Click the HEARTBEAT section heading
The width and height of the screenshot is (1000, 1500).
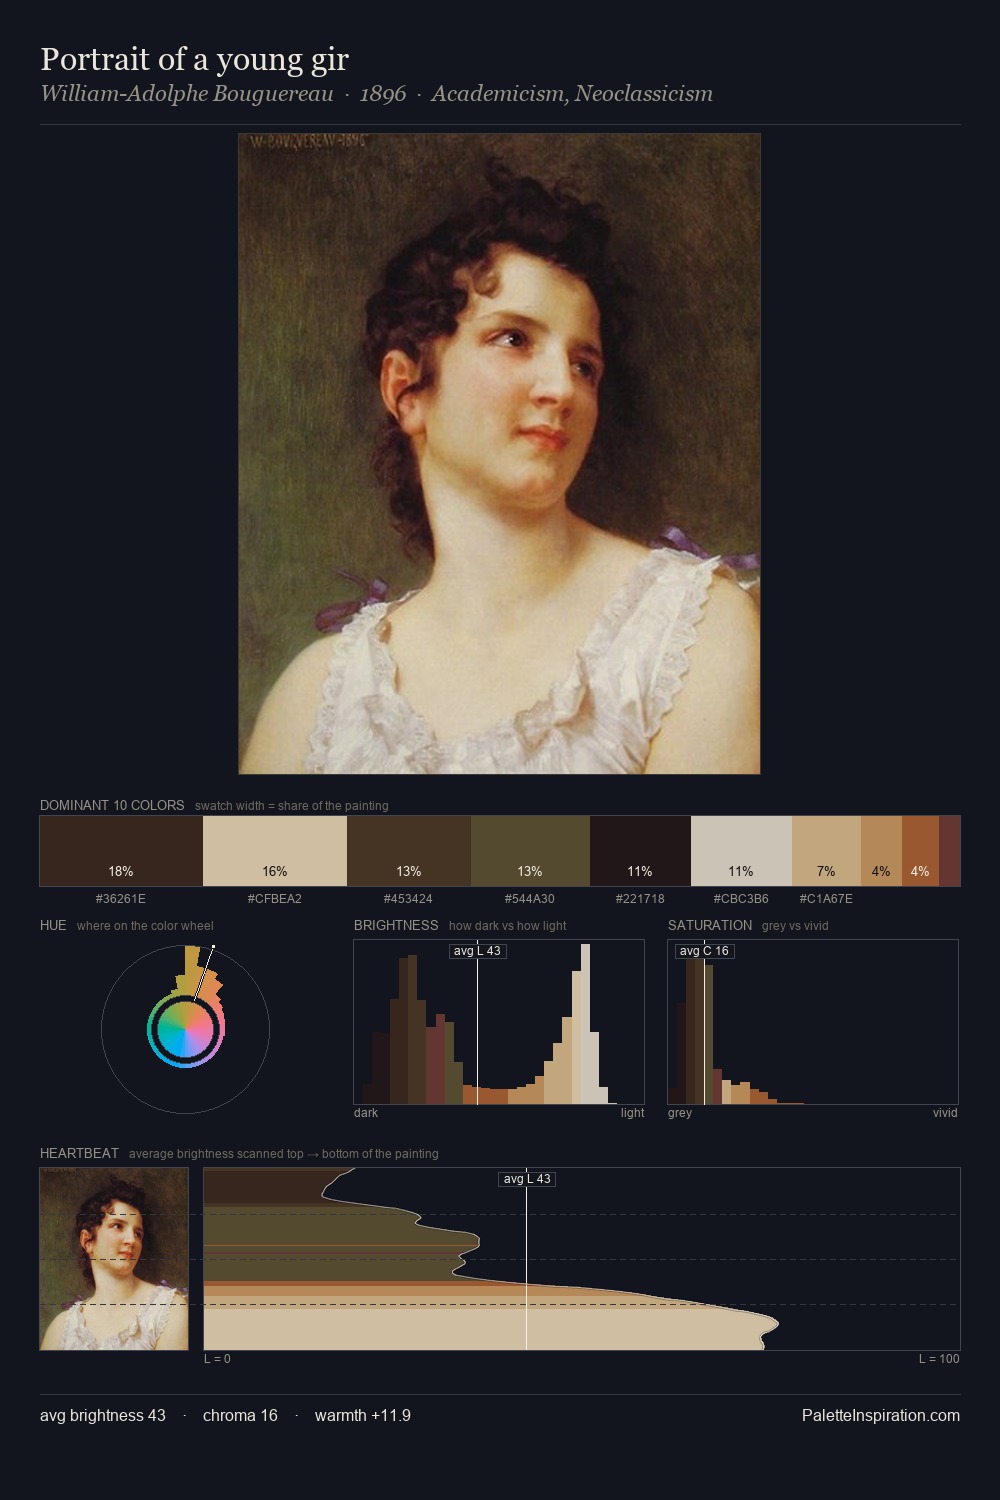[79, 1153]
